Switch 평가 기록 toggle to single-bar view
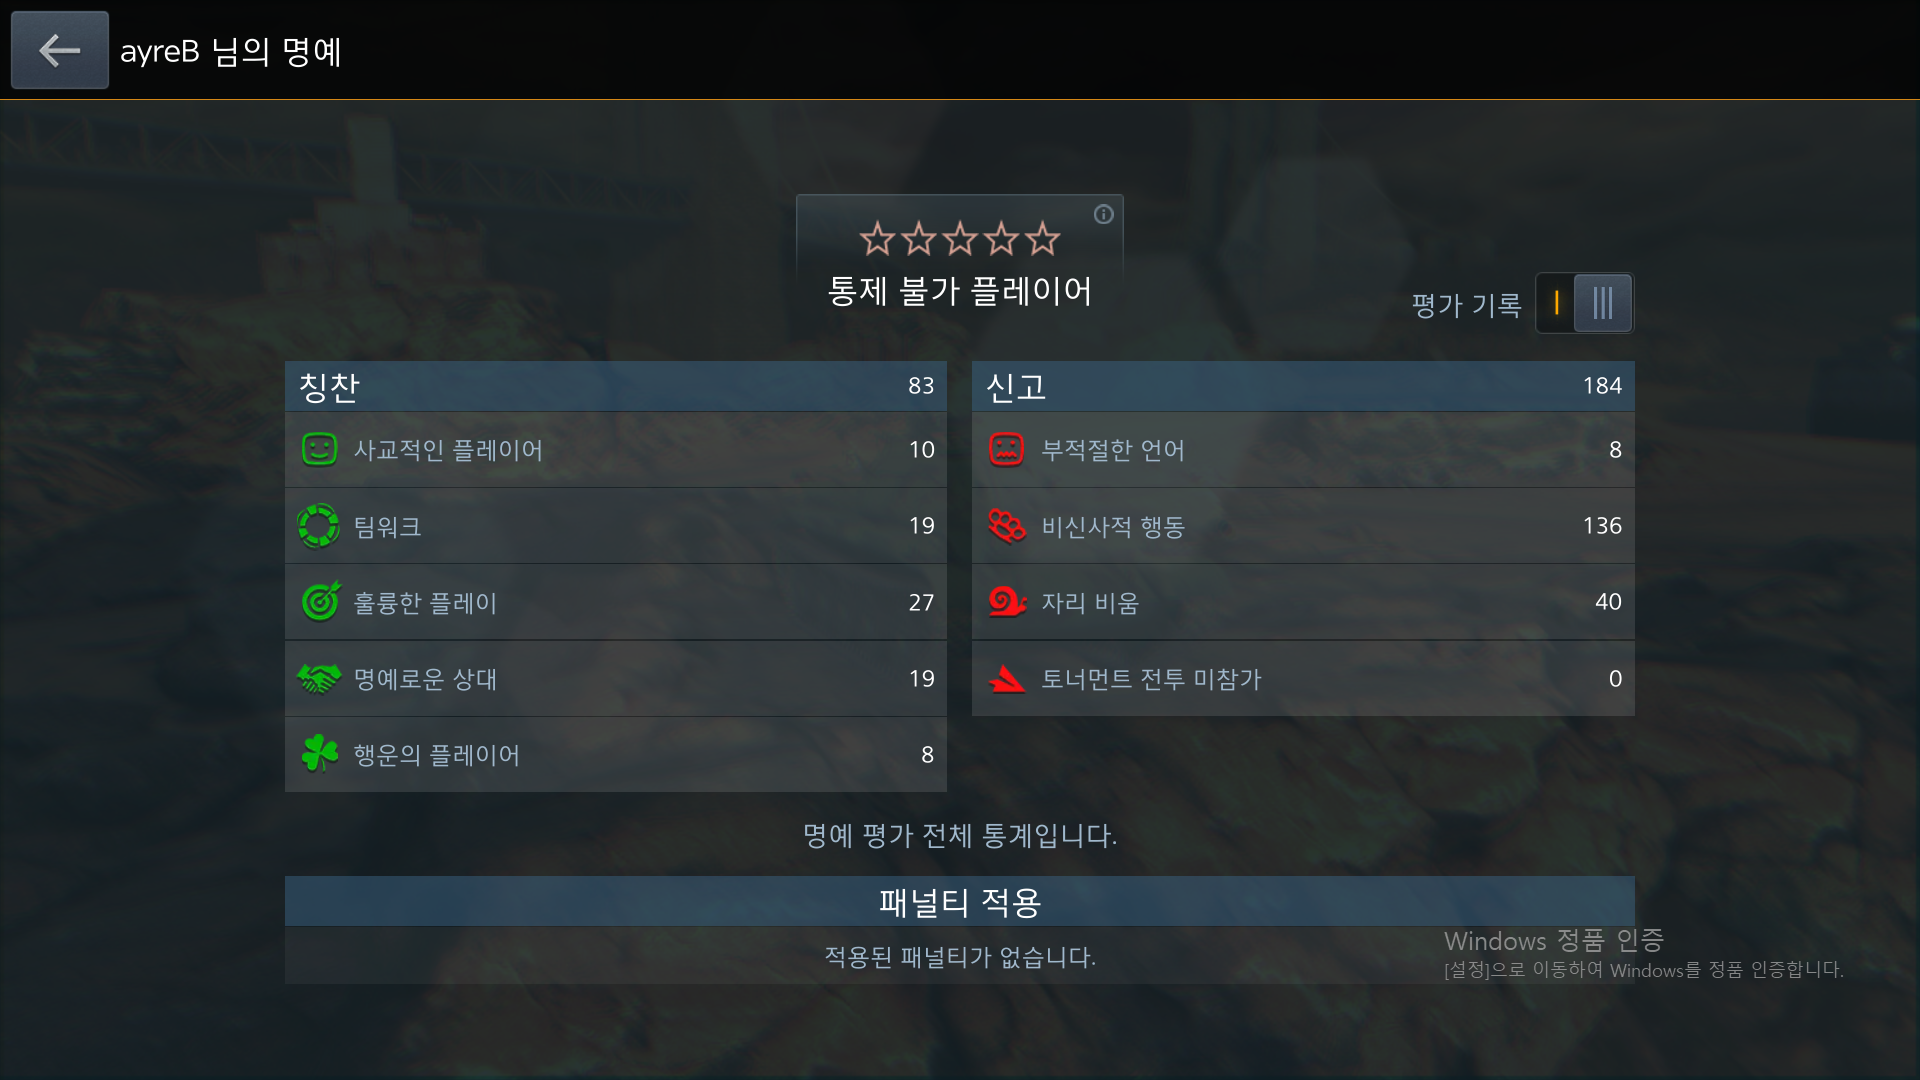The image size is (1920, 1080). (1556, 303)
